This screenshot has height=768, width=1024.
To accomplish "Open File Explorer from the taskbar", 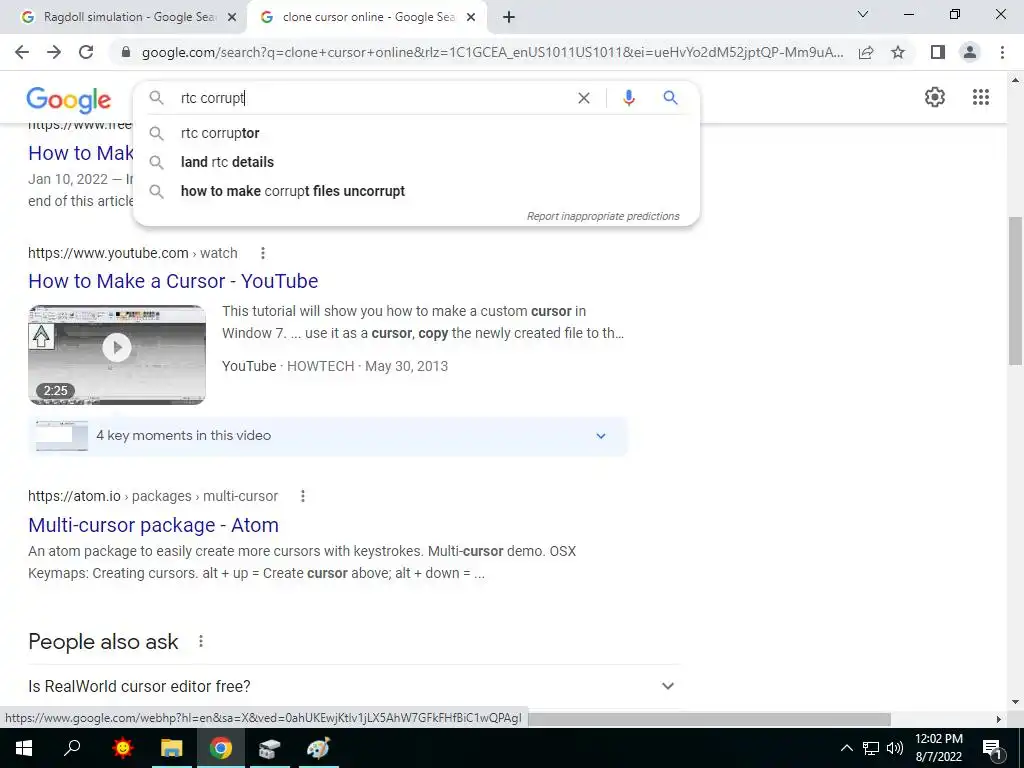I will click(x=172, y=748).
